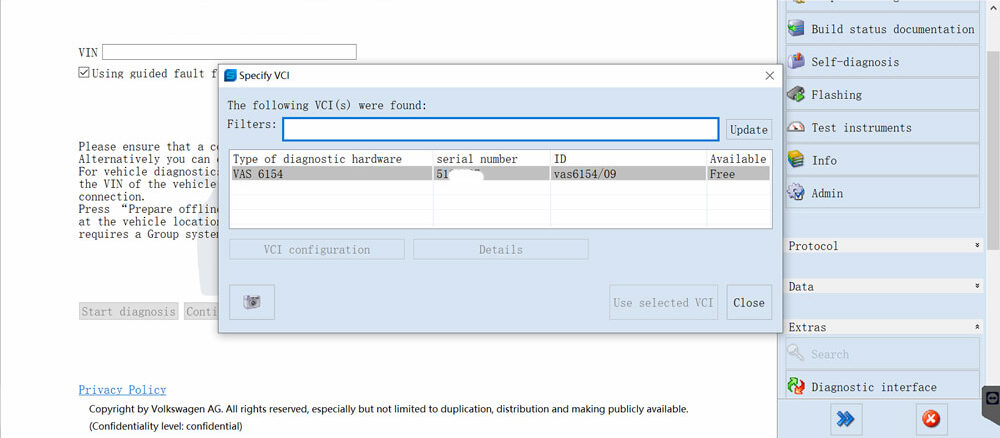Expand the Data section

point(884,286)
